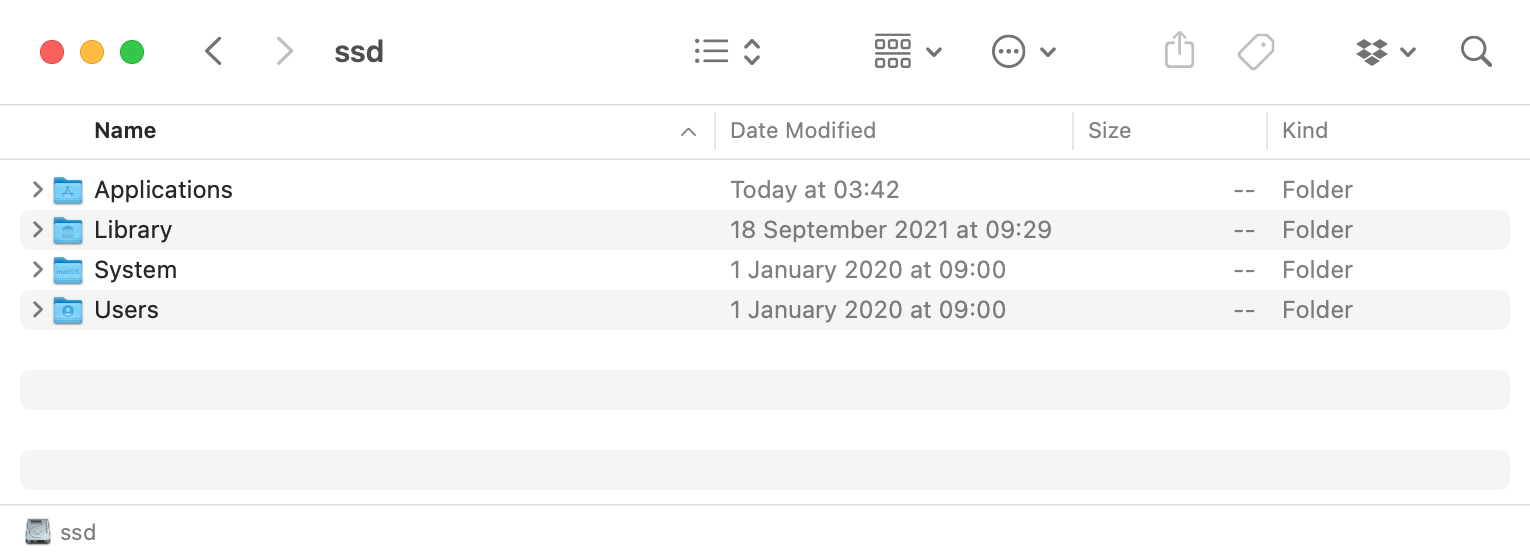
Task: Click the Share icon
Action: (1180, 50)
